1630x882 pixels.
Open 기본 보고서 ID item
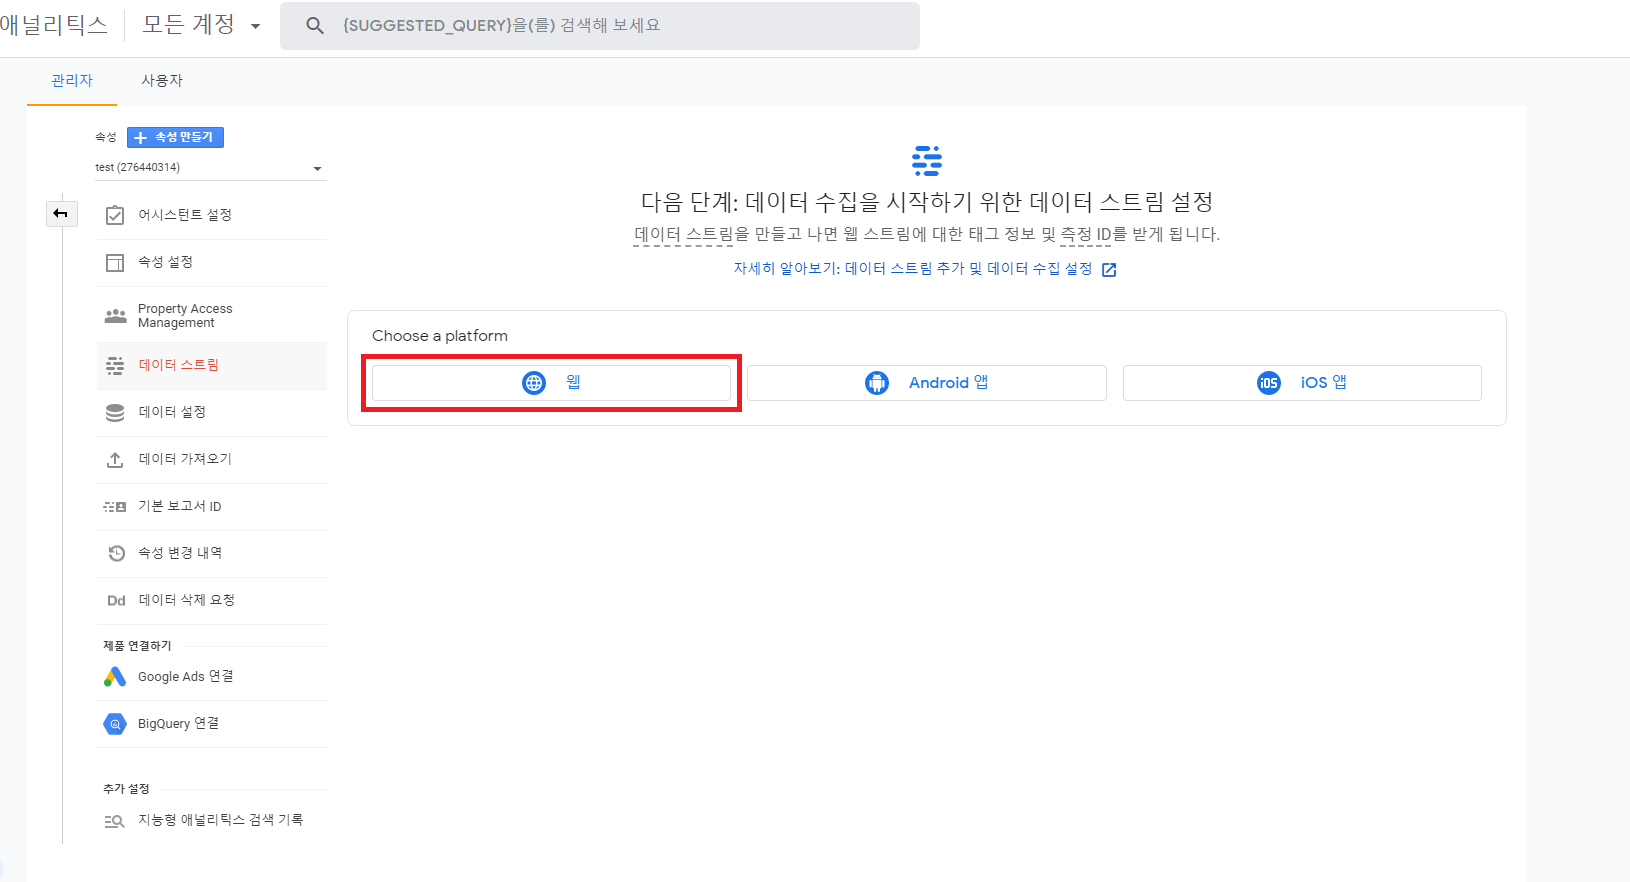point(212,507)
